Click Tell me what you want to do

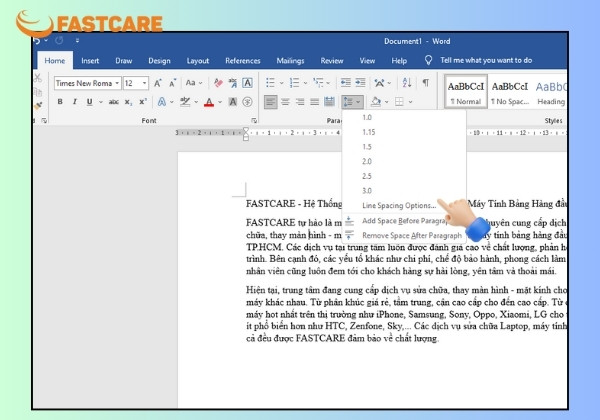point(486,60)
